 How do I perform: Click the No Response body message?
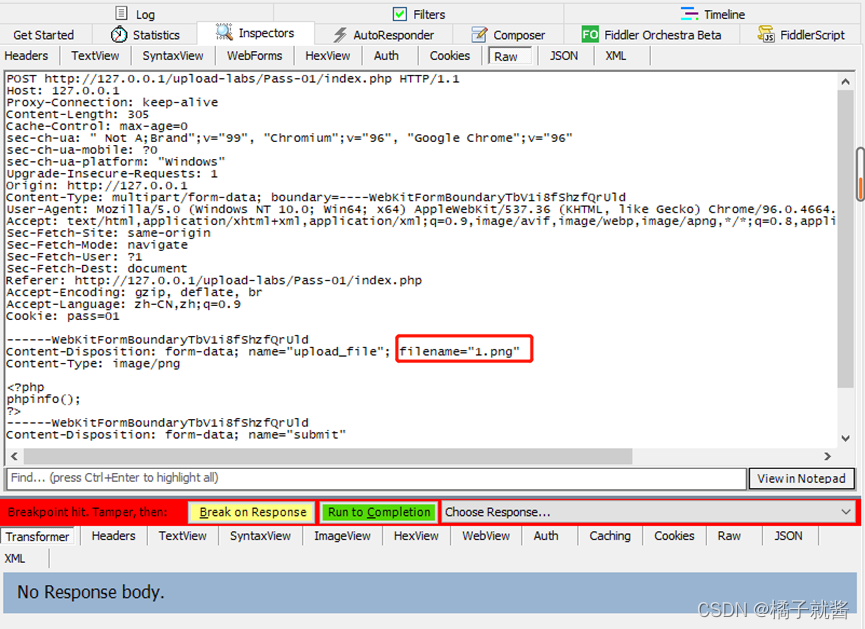pyautogui.click(x=90, y=592)
